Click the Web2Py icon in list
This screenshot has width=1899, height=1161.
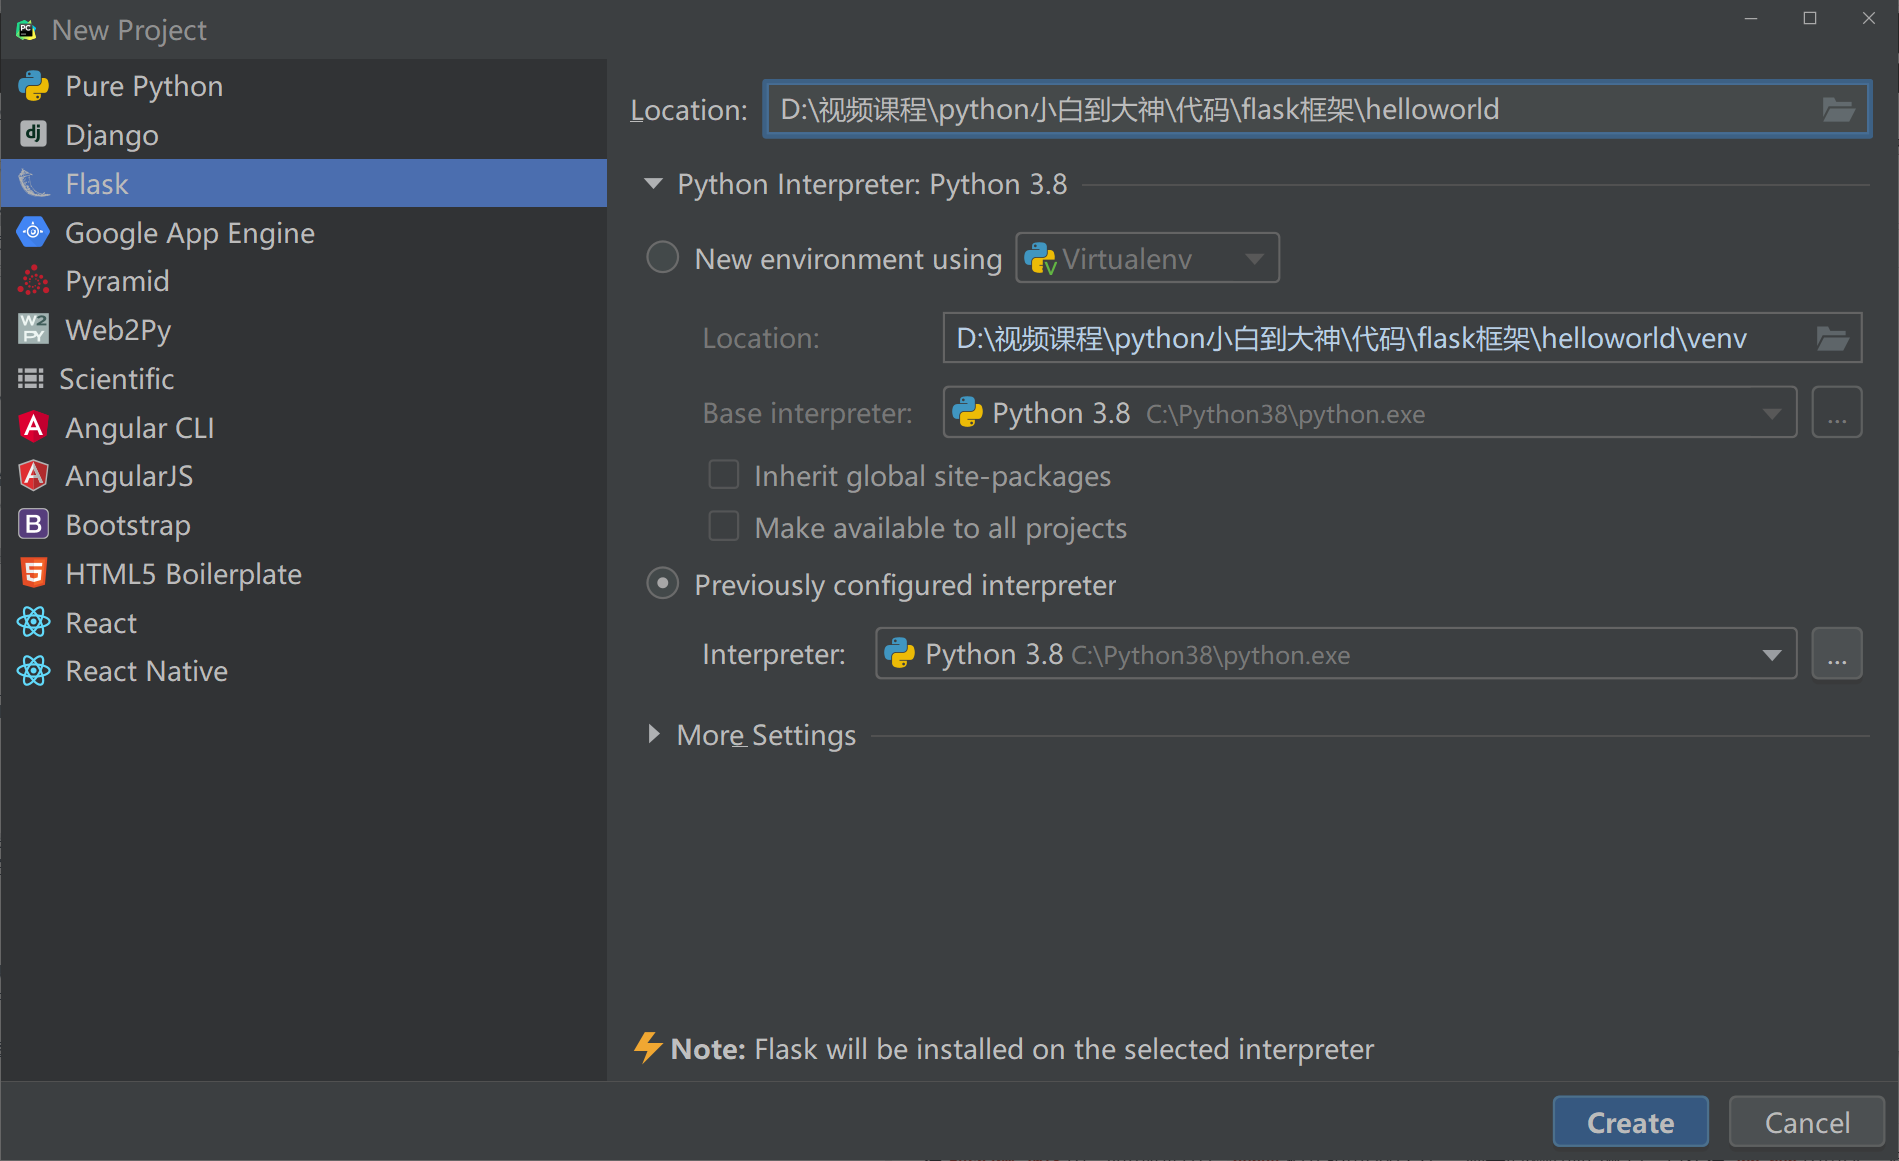[33, 329]
